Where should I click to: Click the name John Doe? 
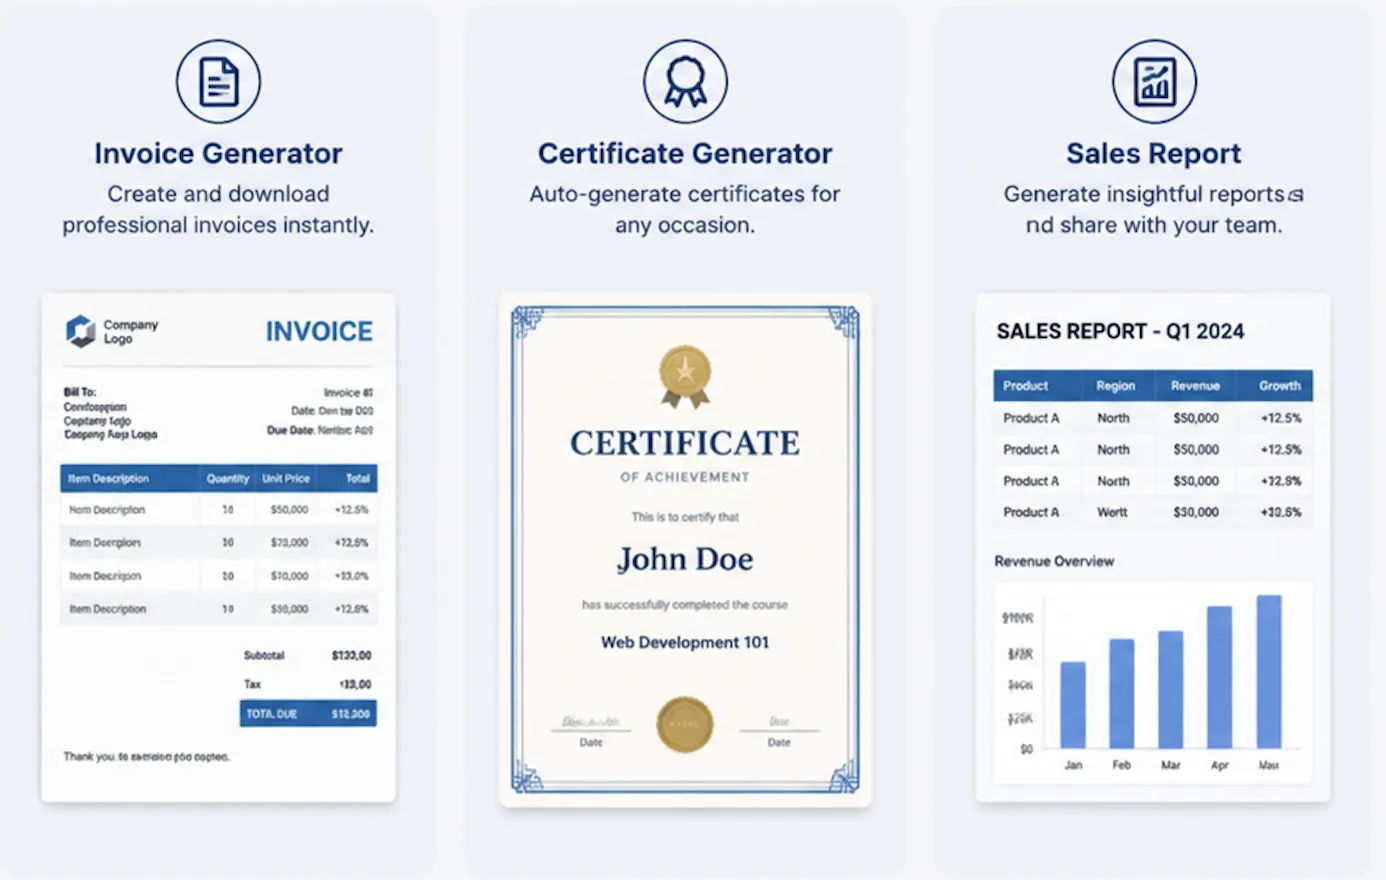click(685, 559)
